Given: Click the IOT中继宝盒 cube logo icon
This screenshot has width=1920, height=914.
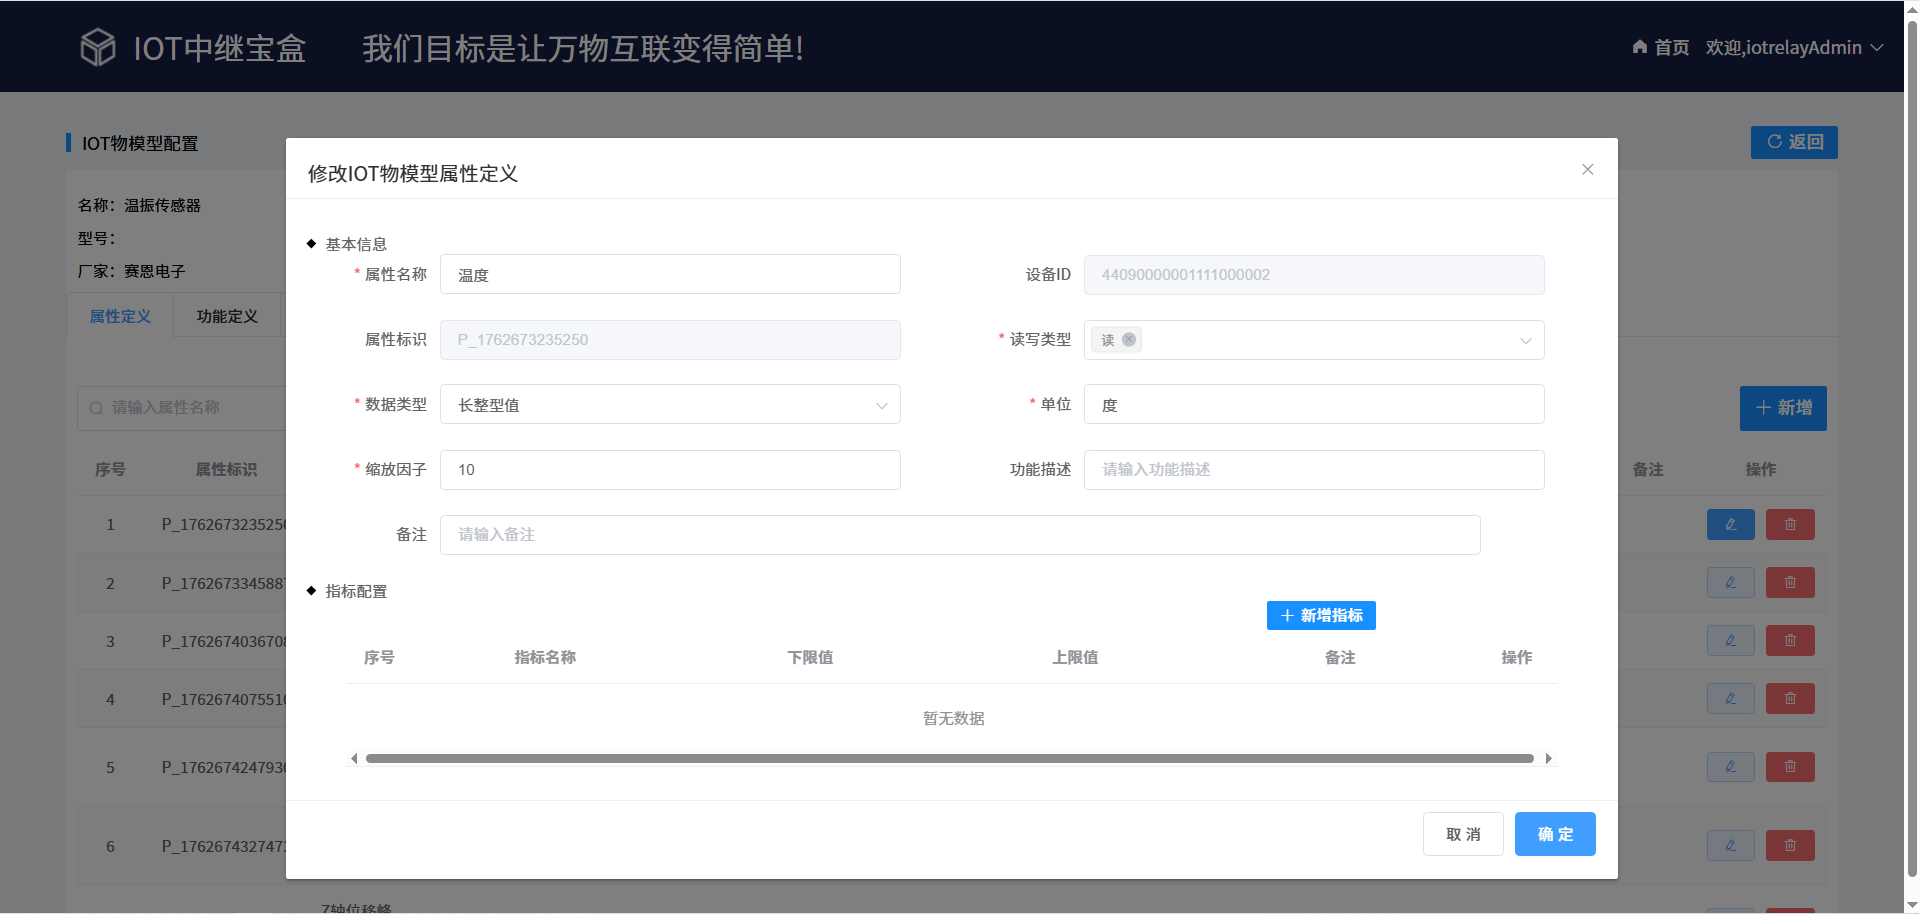Looking at the screenshot, I should pyautogui.click(x=98, y=47).
